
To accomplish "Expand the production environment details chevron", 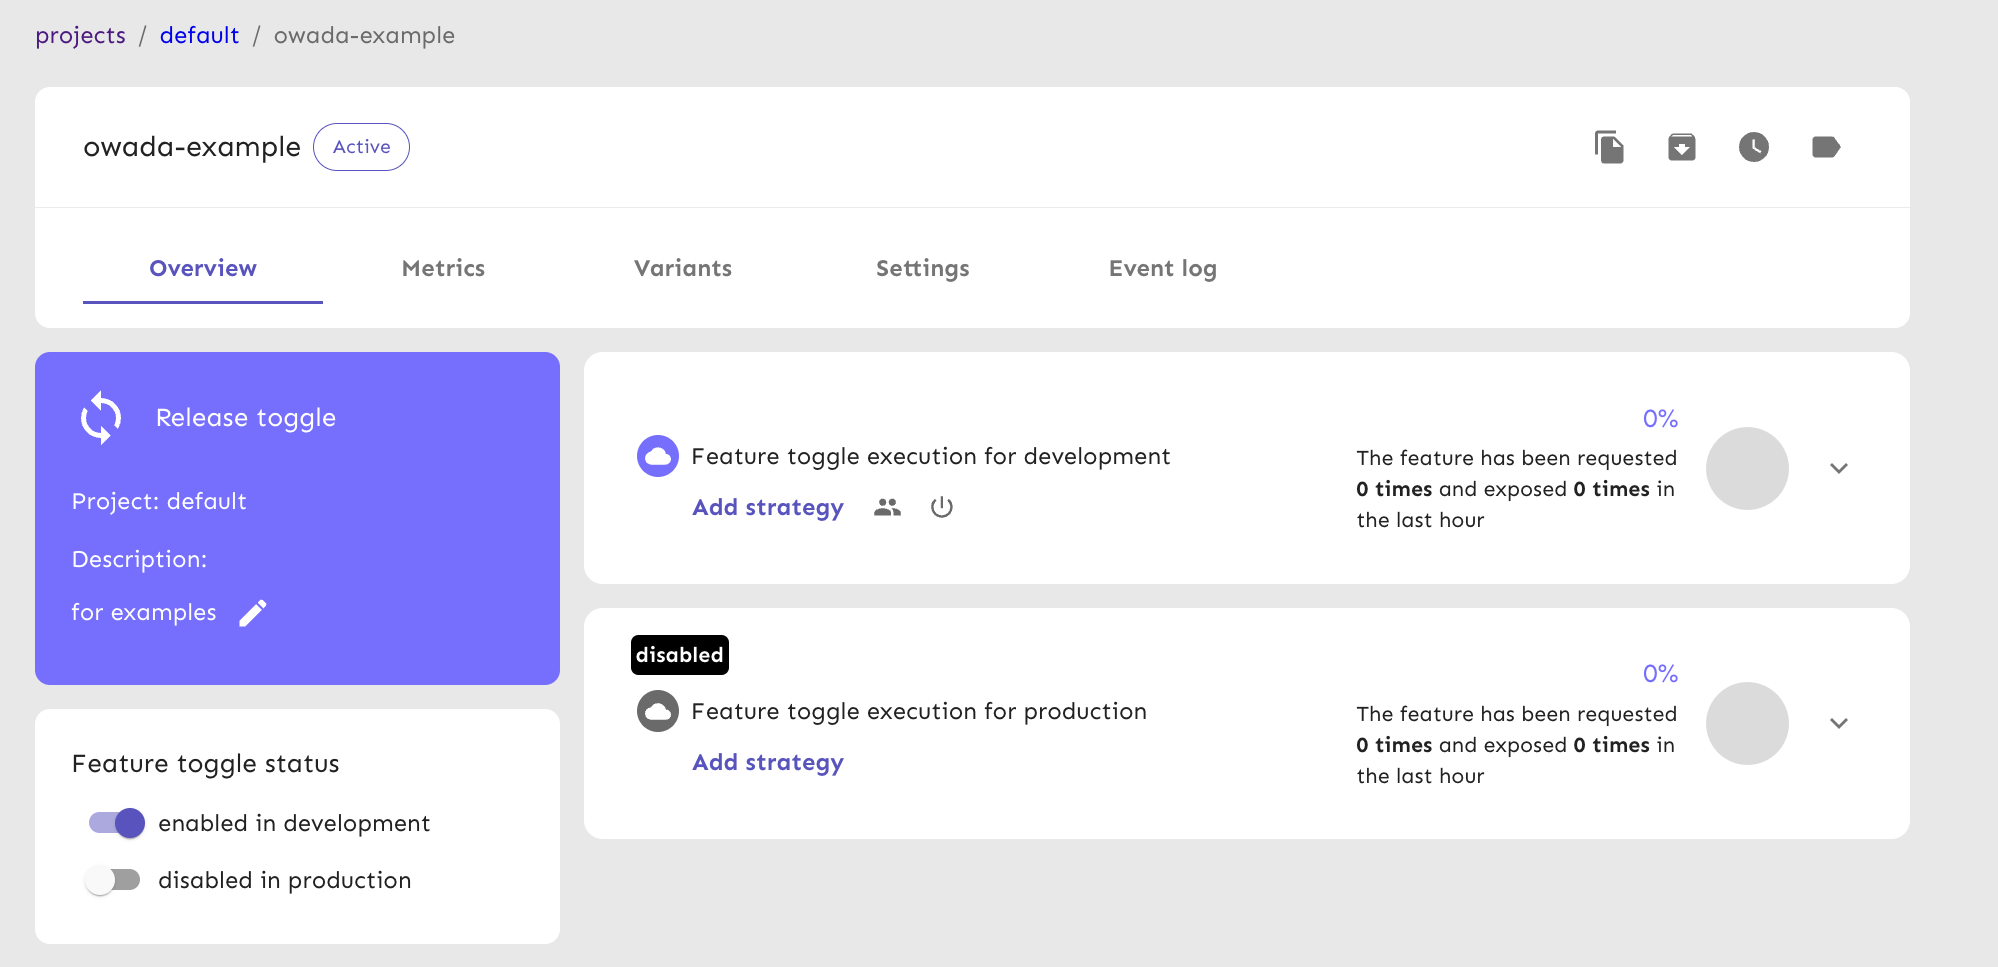I will coord(1838,723).
